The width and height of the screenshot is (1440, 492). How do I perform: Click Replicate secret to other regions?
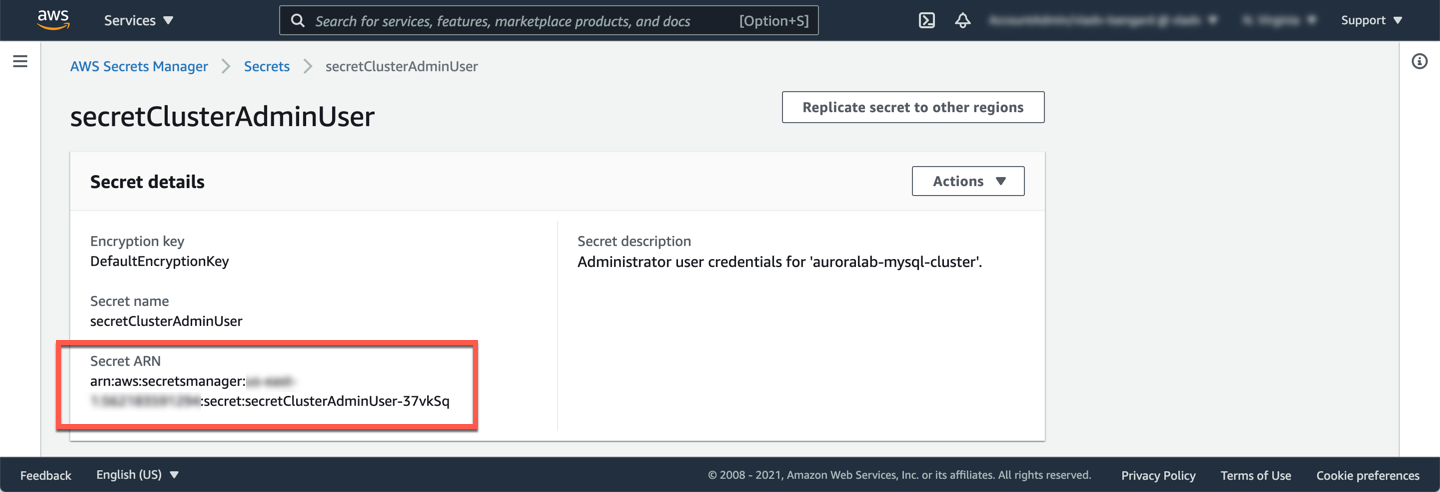tap(913, 107)
